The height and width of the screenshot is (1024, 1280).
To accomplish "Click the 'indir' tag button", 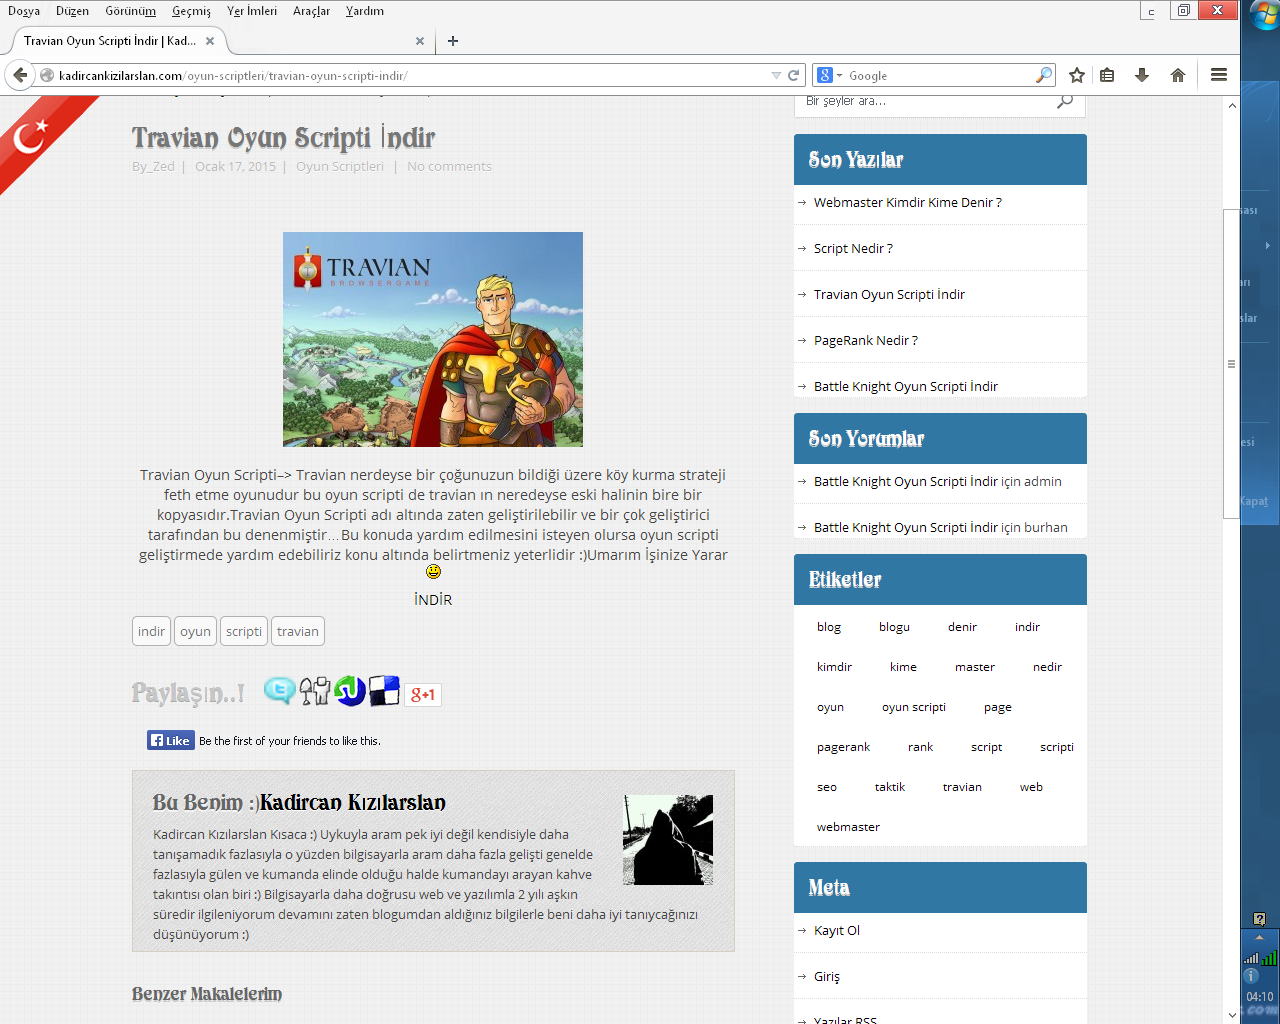I will pyautogui.click(x=151, y=631).
